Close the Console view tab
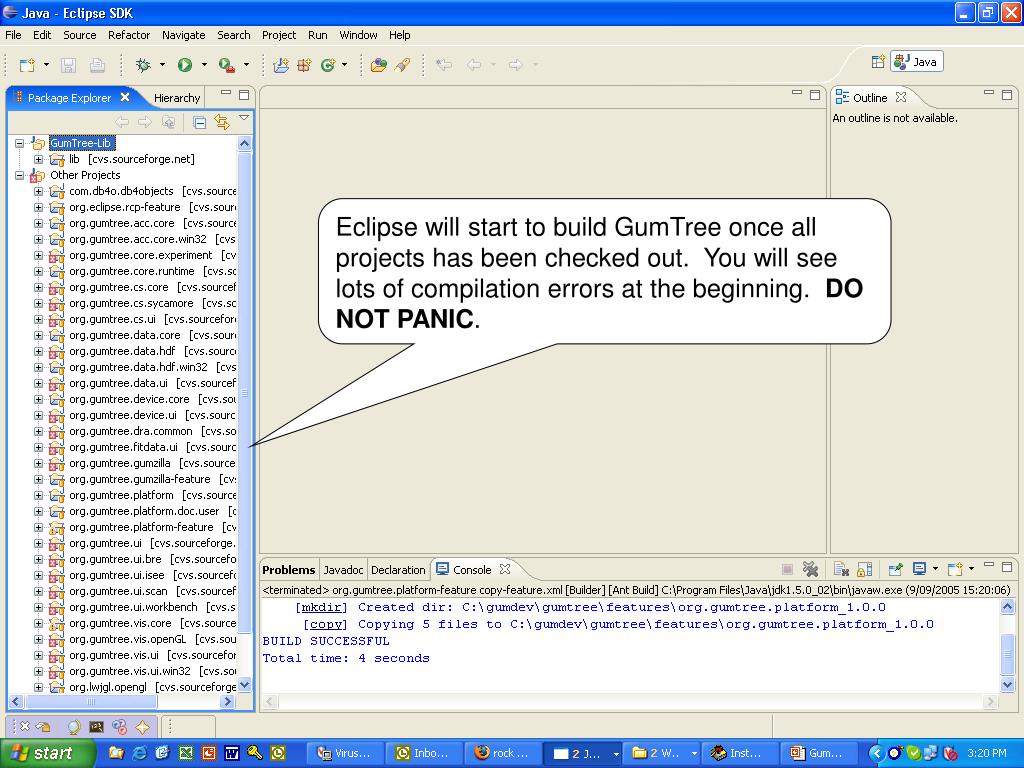Screen dimensions: 1024x768 click(504, 569)
